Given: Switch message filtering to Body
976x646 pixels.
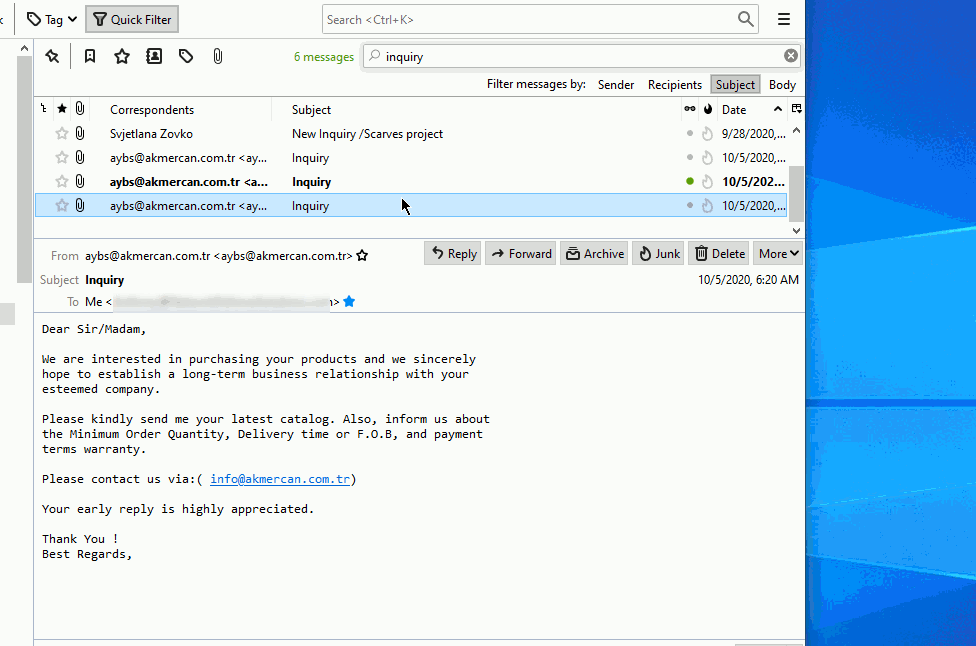Looking at the screenshot, I should tap(782, 84).
